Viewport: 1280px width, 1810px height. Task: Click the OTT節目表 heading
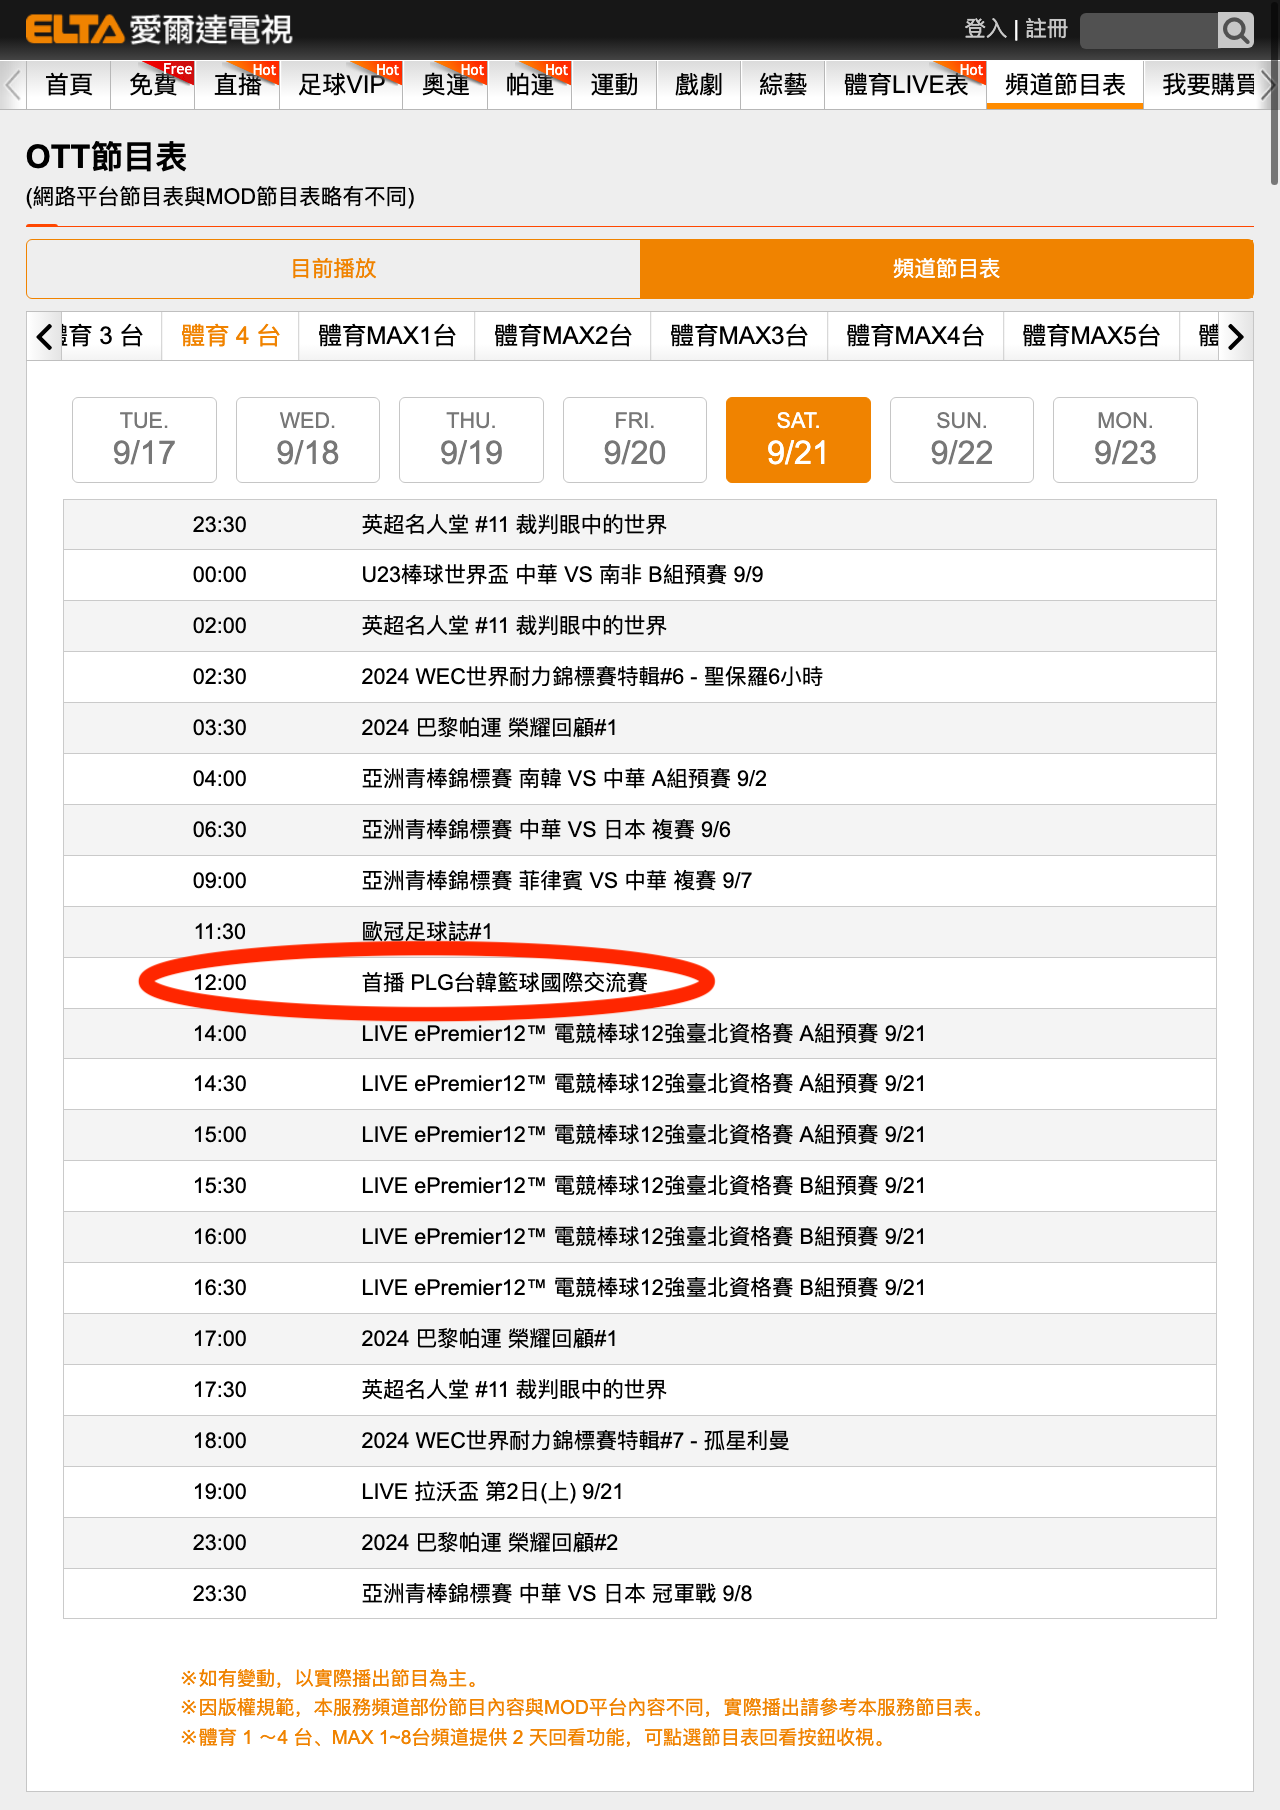tap(106, 157)
